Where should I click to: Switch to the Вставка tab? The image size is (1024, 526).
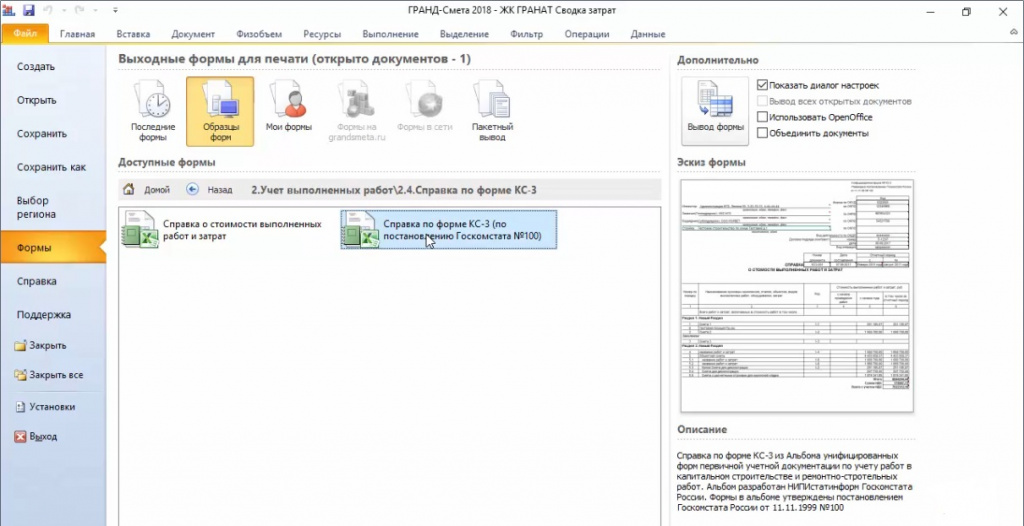click(133, 34)
